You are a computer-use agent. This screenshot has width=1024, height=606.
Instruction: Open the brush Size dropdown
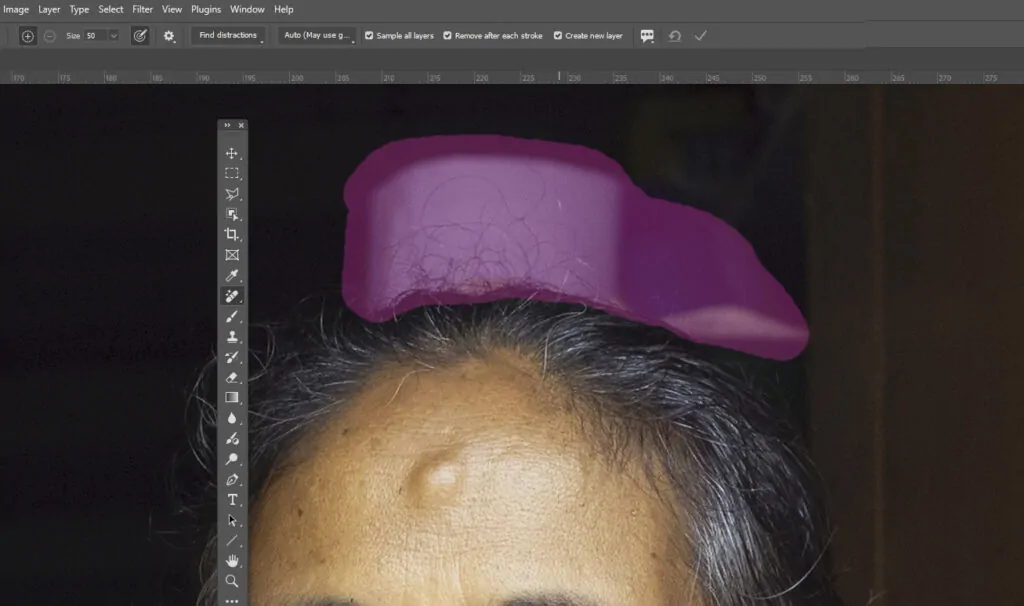(x=113, y=36)
